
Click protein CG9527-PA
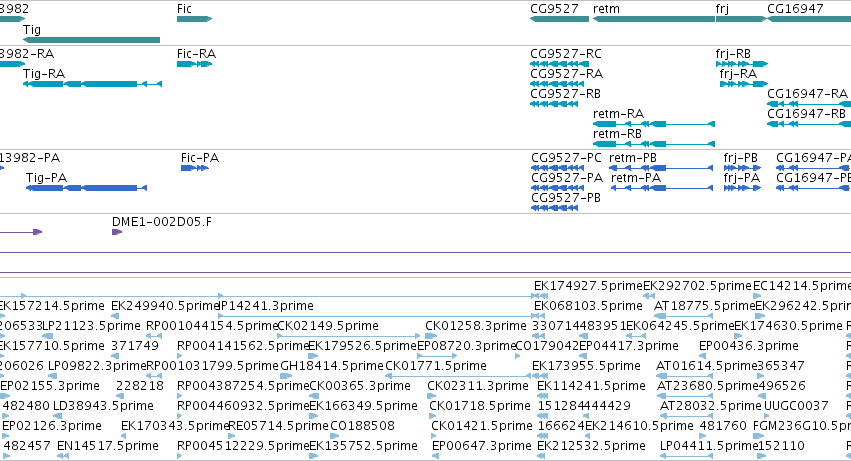point(557,188)
